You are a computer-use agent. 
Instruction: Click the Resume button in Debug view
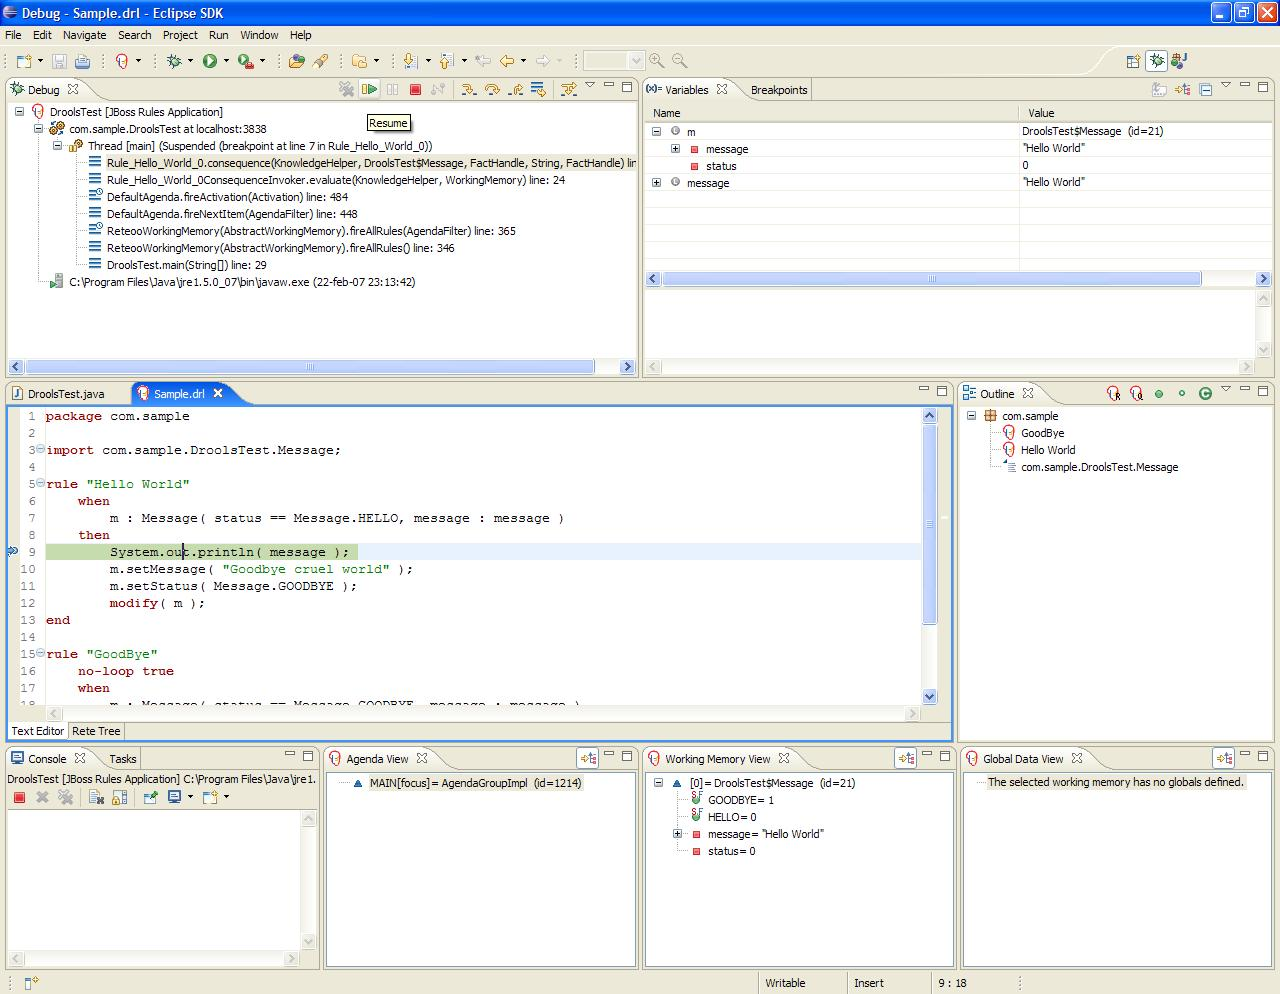(x=370, y=90)
